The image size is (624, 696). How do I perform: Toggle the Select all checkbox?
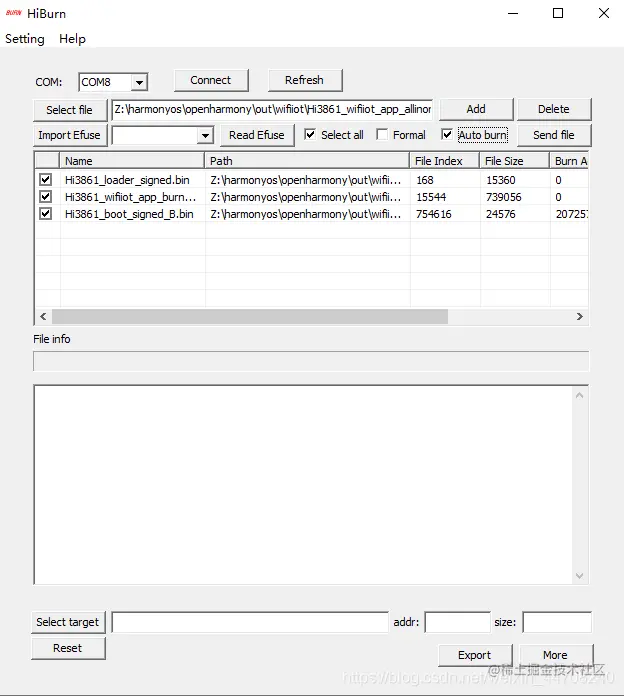pos(310,134)
